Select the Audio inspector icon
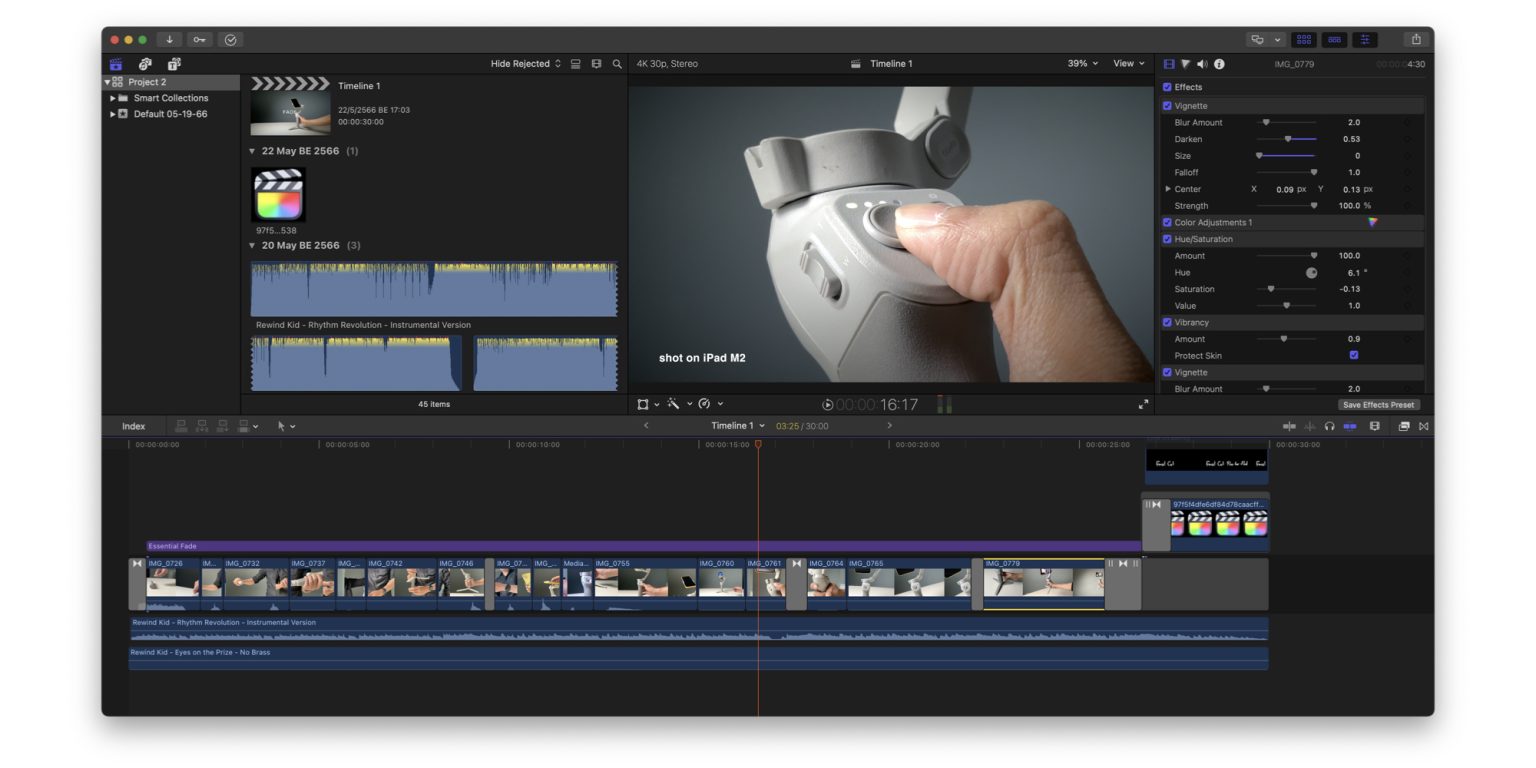 pyautogui.click(x=1202, y=63)
